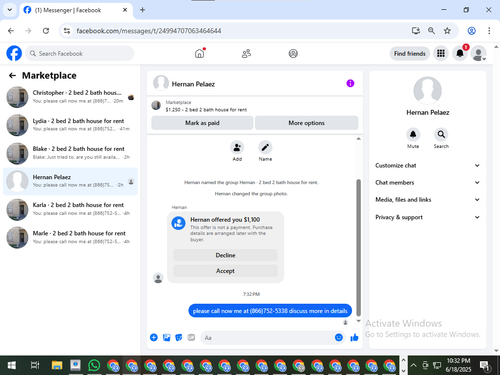The height and width of the screenshot is (375, 500).
Task: Open Marie 2 bed 2 bath conversation
Action: pos(70,237)
